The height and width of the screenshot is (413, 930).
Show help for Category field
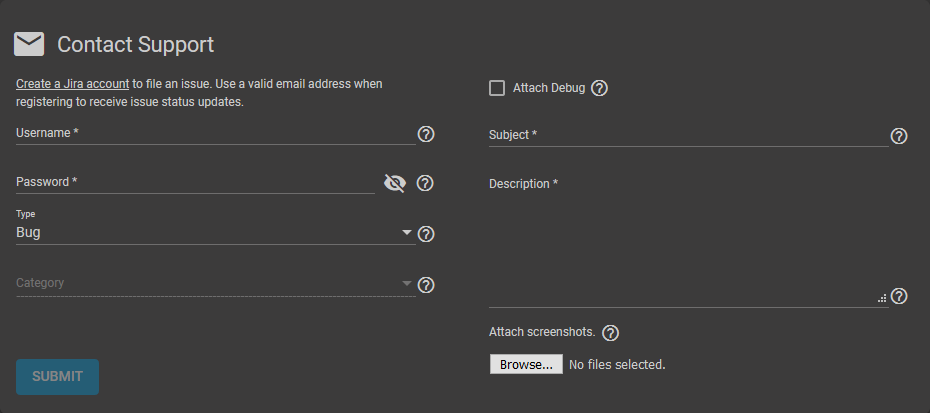click(426, 285)
